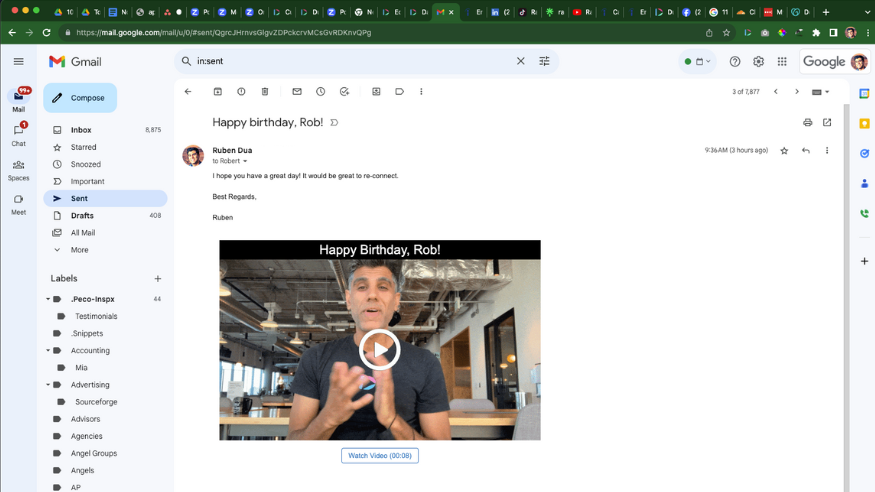Collapse the Accounting label

[48, 350]
